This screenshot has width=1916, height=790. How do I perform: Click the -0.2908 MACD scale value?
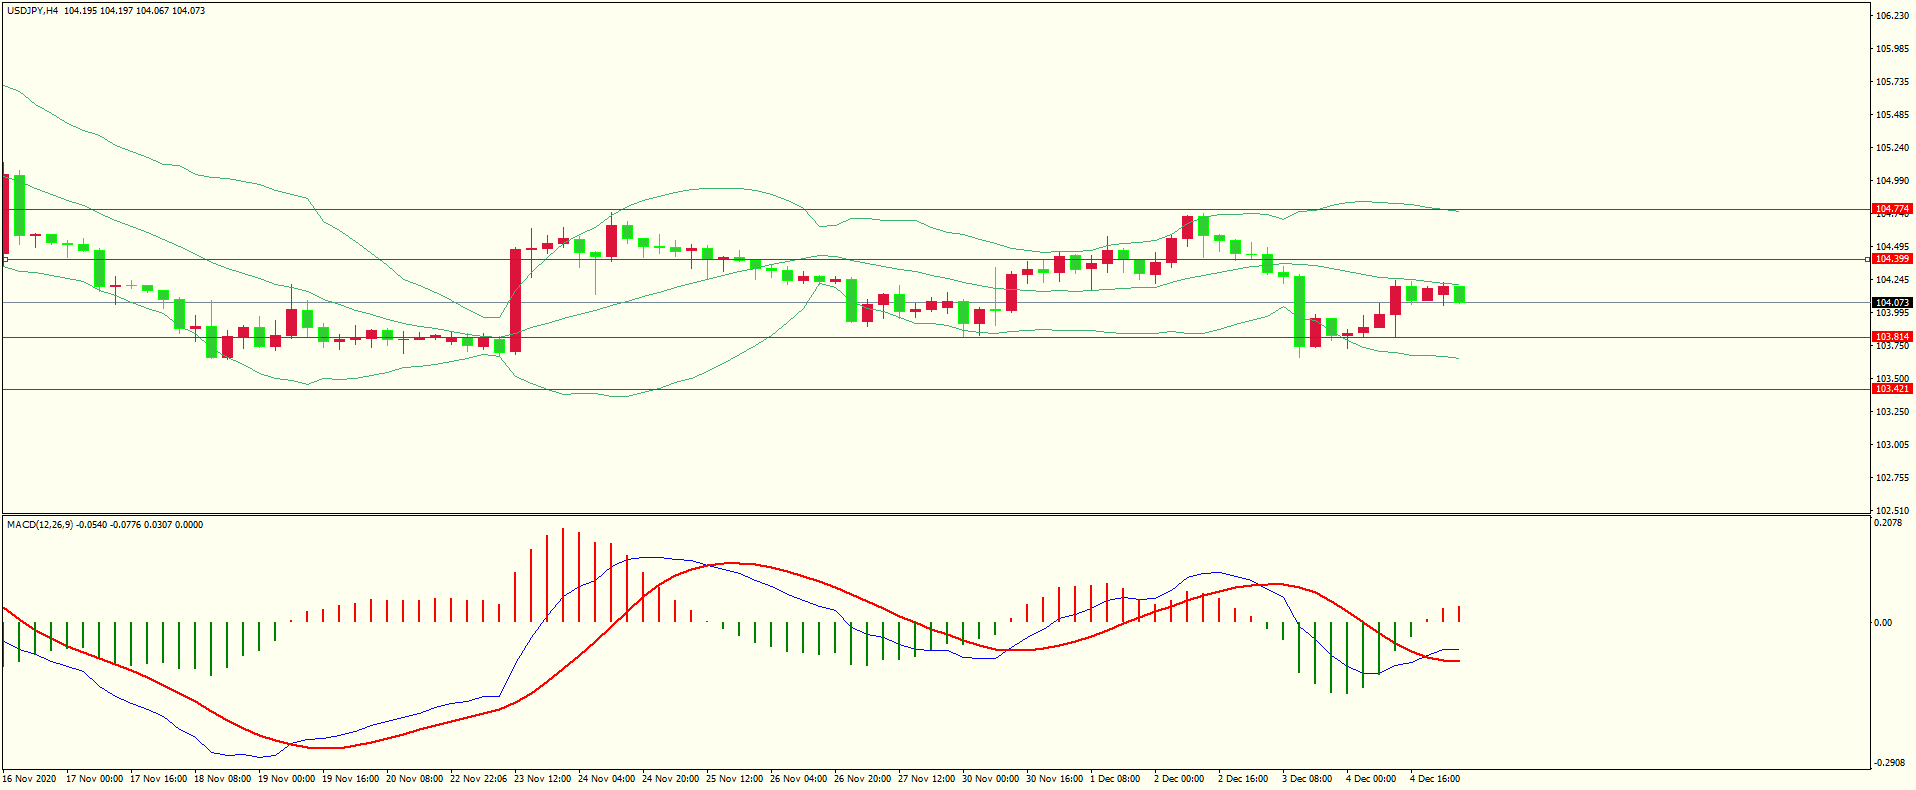[1887, 763]
